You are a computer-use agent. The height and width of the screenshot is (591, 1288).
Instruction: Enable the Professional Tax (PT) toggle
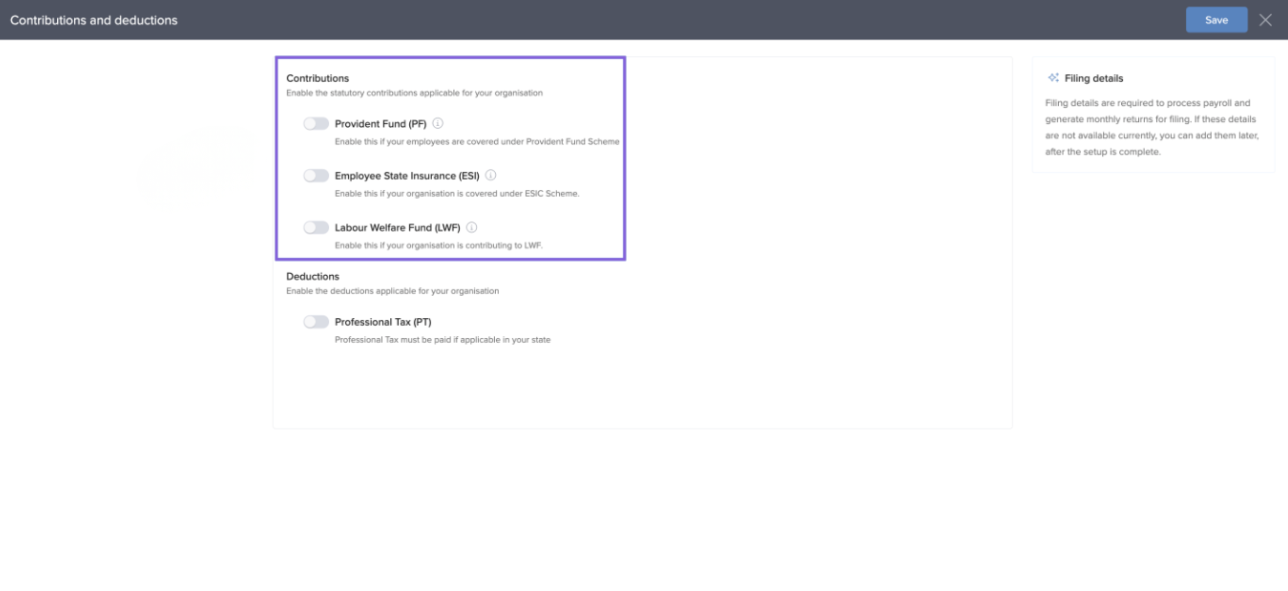coord(316,322)
